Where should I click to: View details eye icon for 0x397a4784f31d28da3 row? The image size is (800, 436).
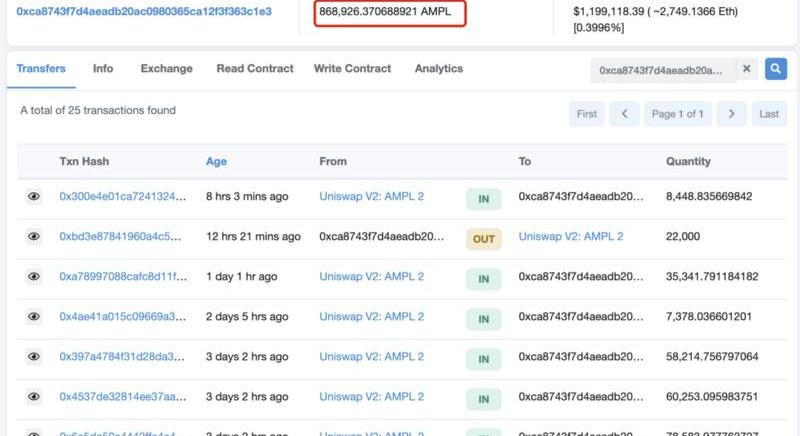pyautogui.click(x=34, y=356)
